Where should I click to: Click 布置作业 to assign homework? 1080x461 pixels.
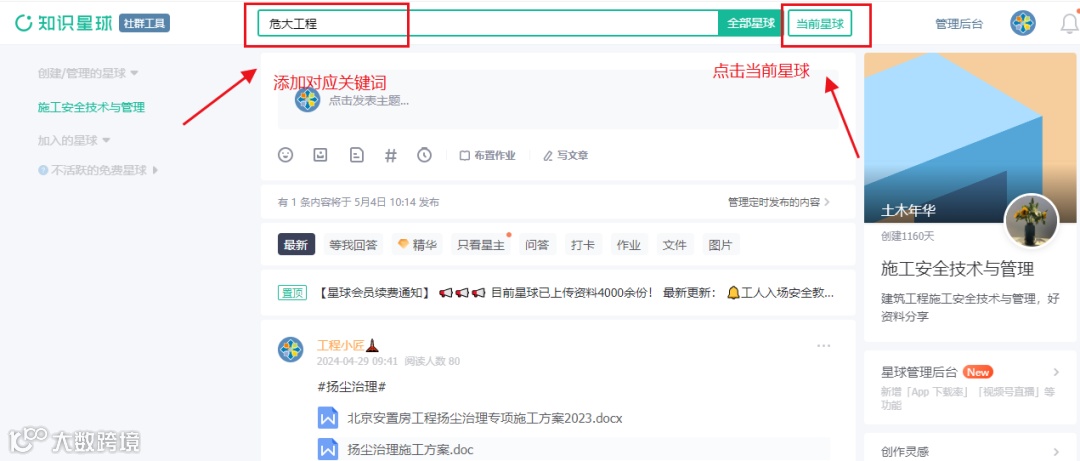488,156
